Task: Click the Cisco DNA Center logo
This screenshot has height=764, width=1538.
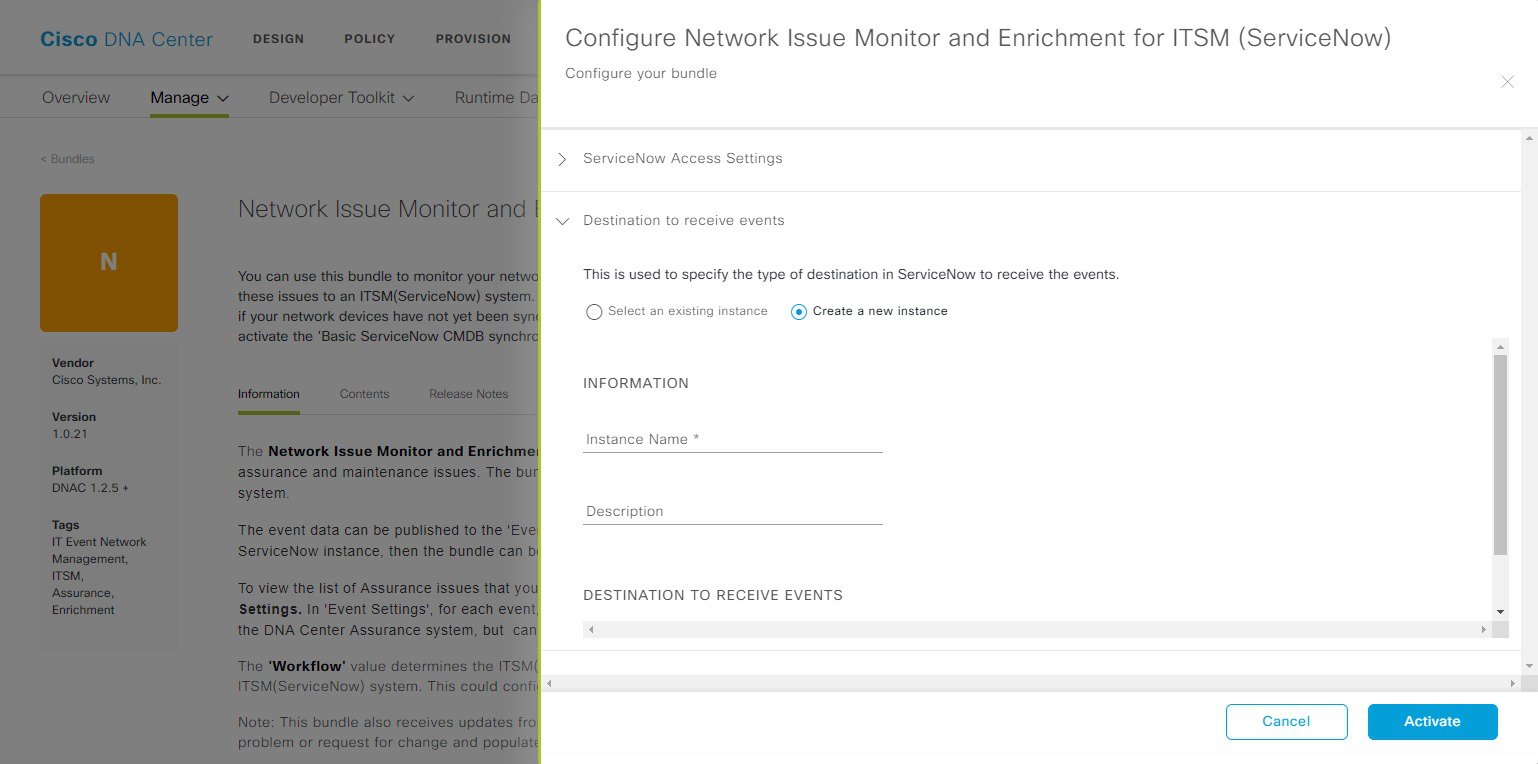Action: (126, 39)
